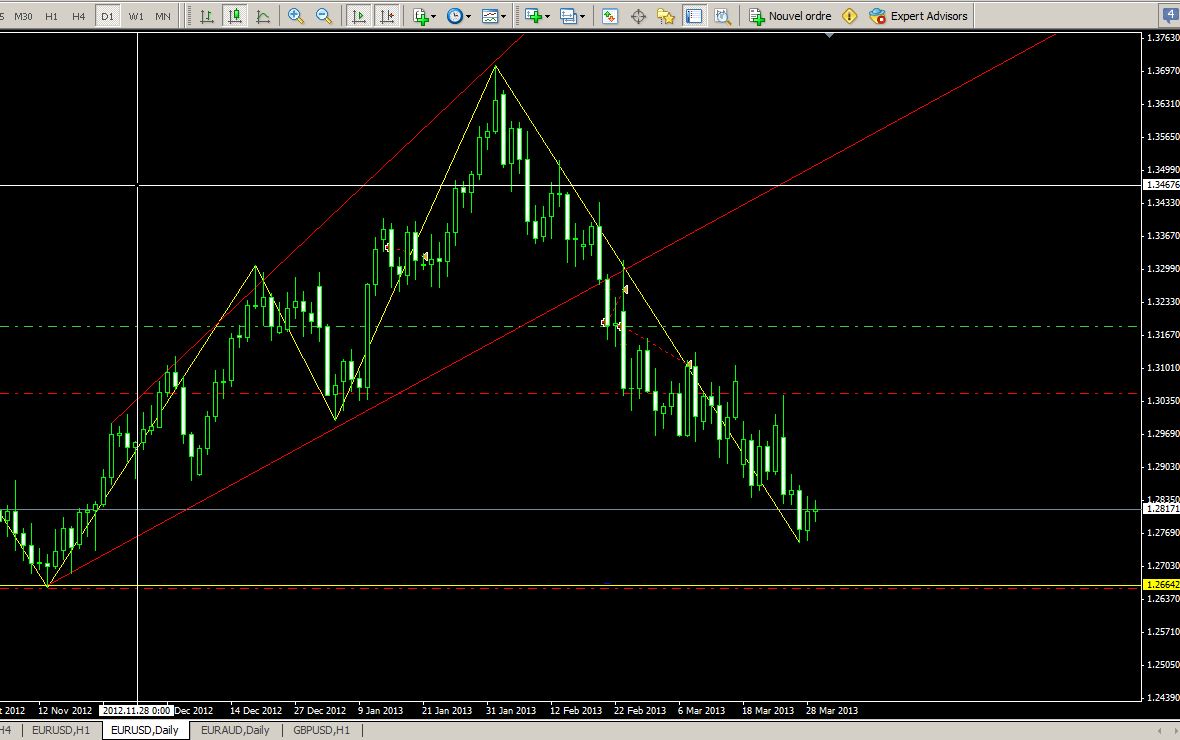
Task: Open the Strategy Tester magnifier icon
Action: pyautogui.click(x=722, y=16)
